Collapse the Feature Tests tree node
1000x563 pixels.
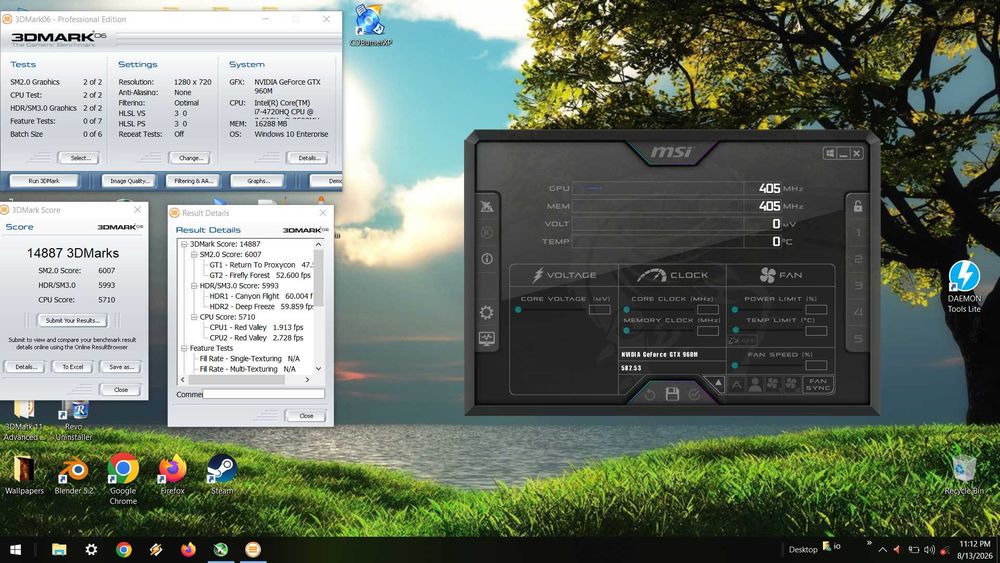point(184,348)
